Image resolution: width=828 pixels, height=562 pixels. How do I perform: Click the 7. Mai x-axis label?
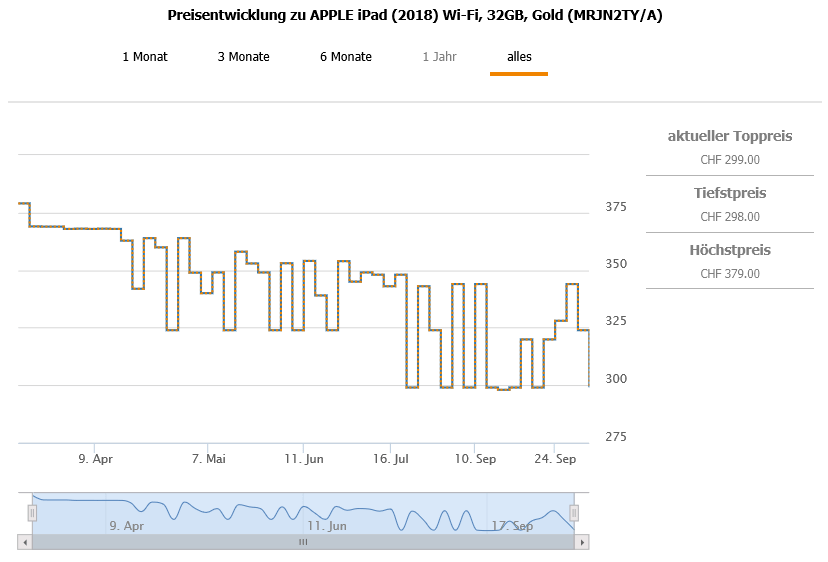pos(208,459)
